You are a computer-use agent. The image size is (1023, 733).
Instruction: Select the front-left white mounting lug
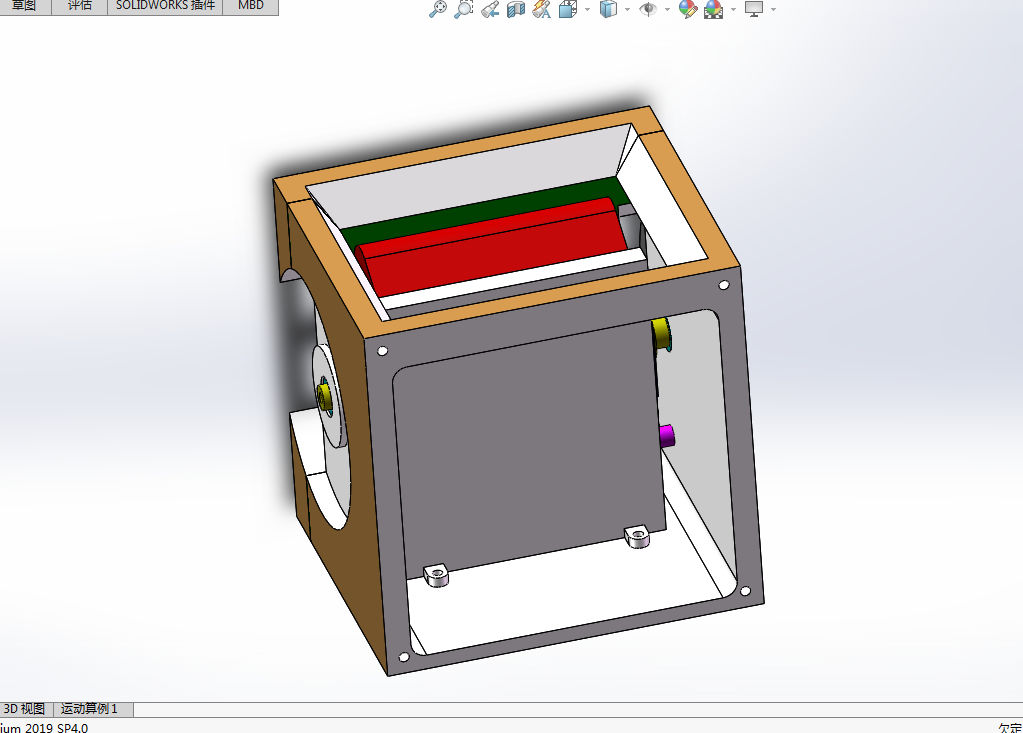point(436,575)
